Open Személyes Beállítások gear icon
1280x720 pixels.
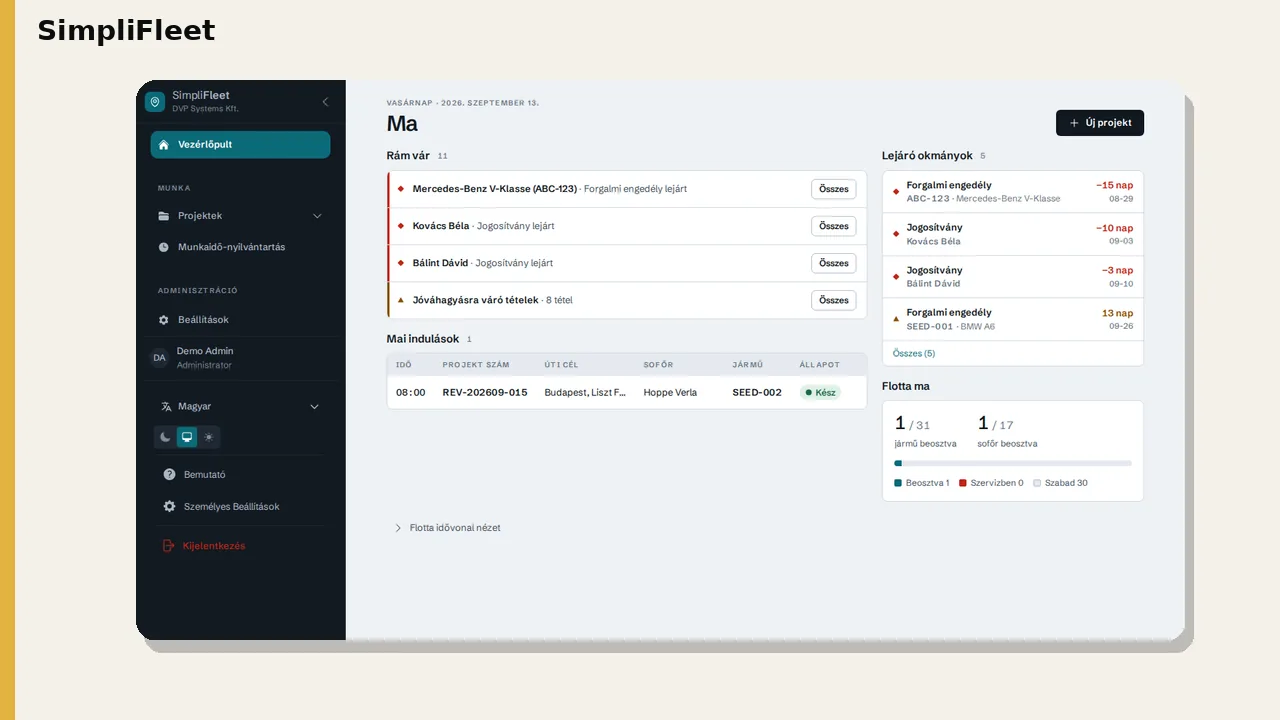(170, 507)
